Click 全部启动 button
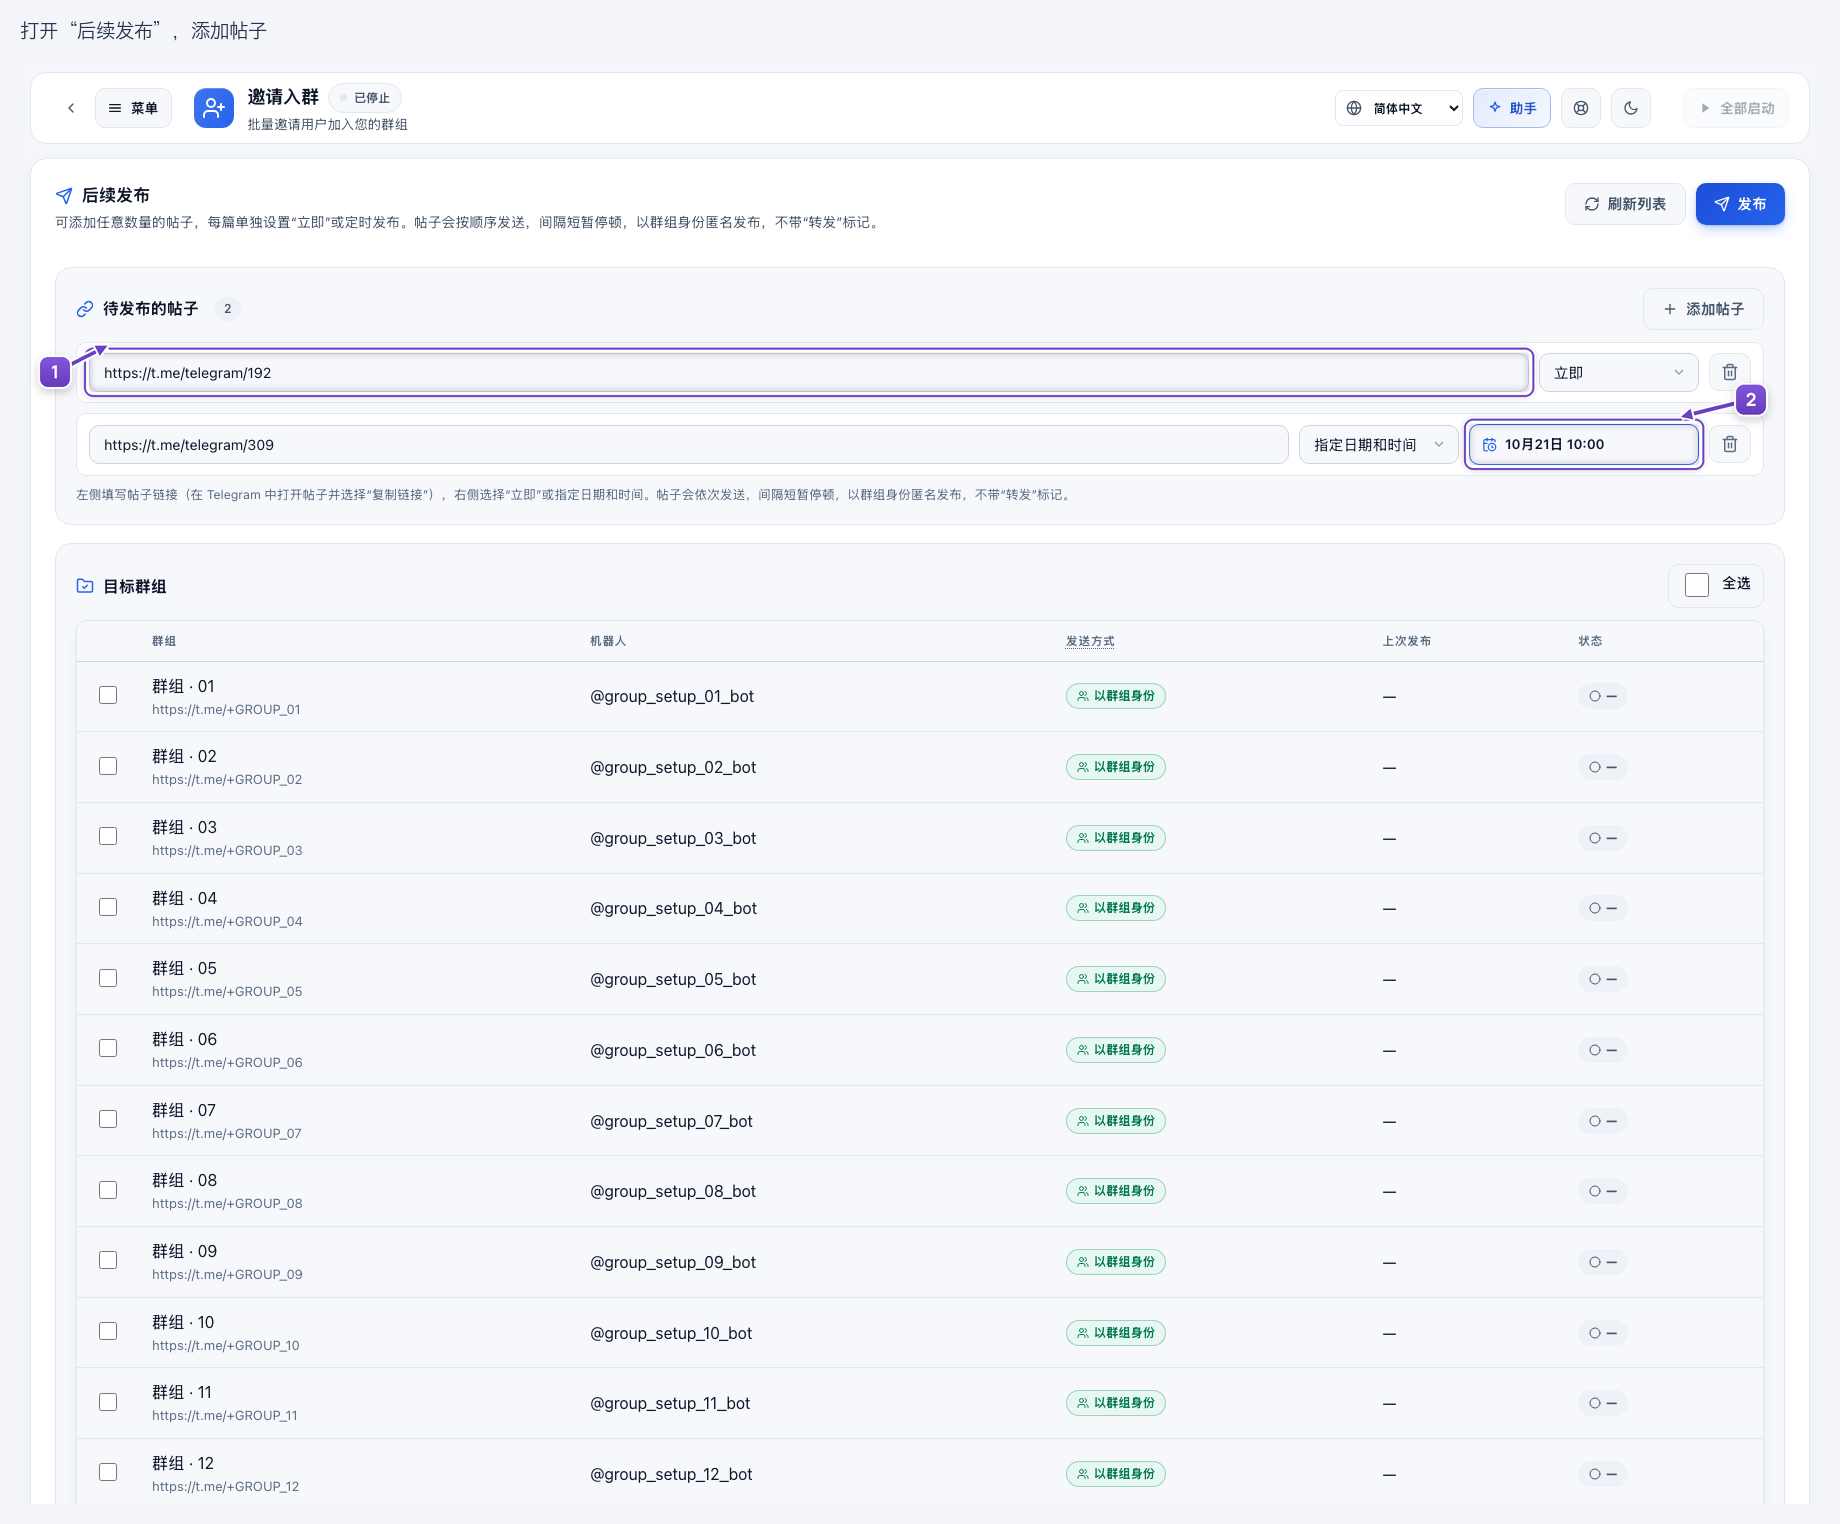 pos(1736,108)
